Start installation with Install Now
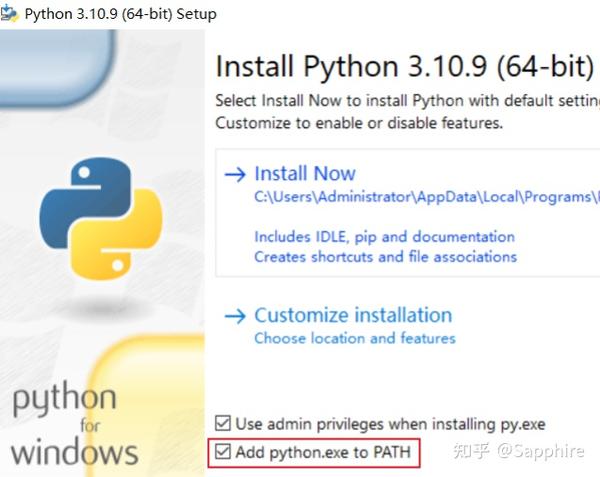 (304, 174)
